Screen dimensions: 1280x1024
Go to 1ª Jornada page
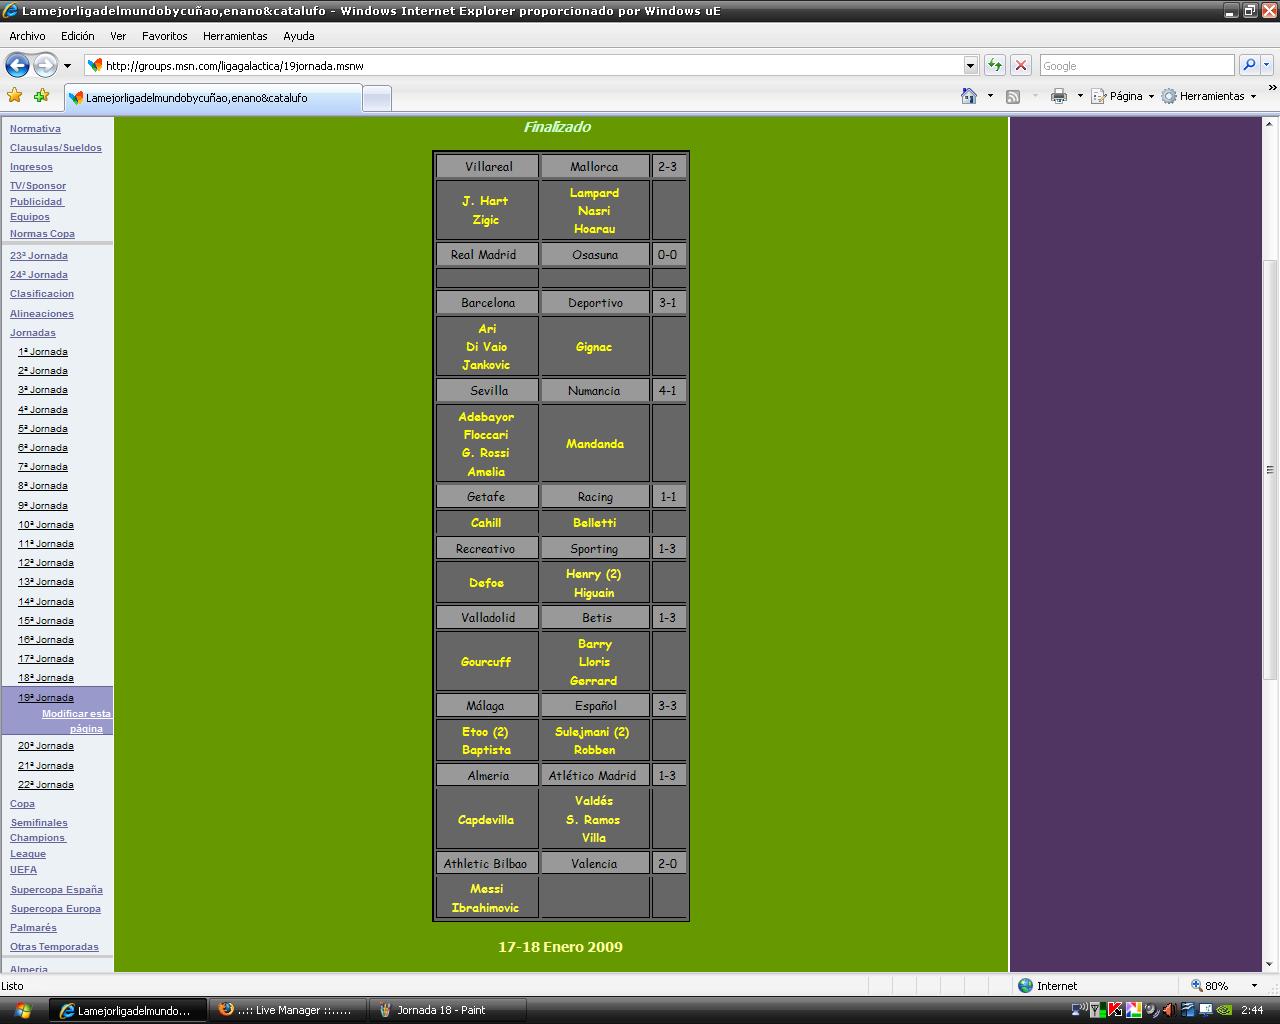coord(43,352)
